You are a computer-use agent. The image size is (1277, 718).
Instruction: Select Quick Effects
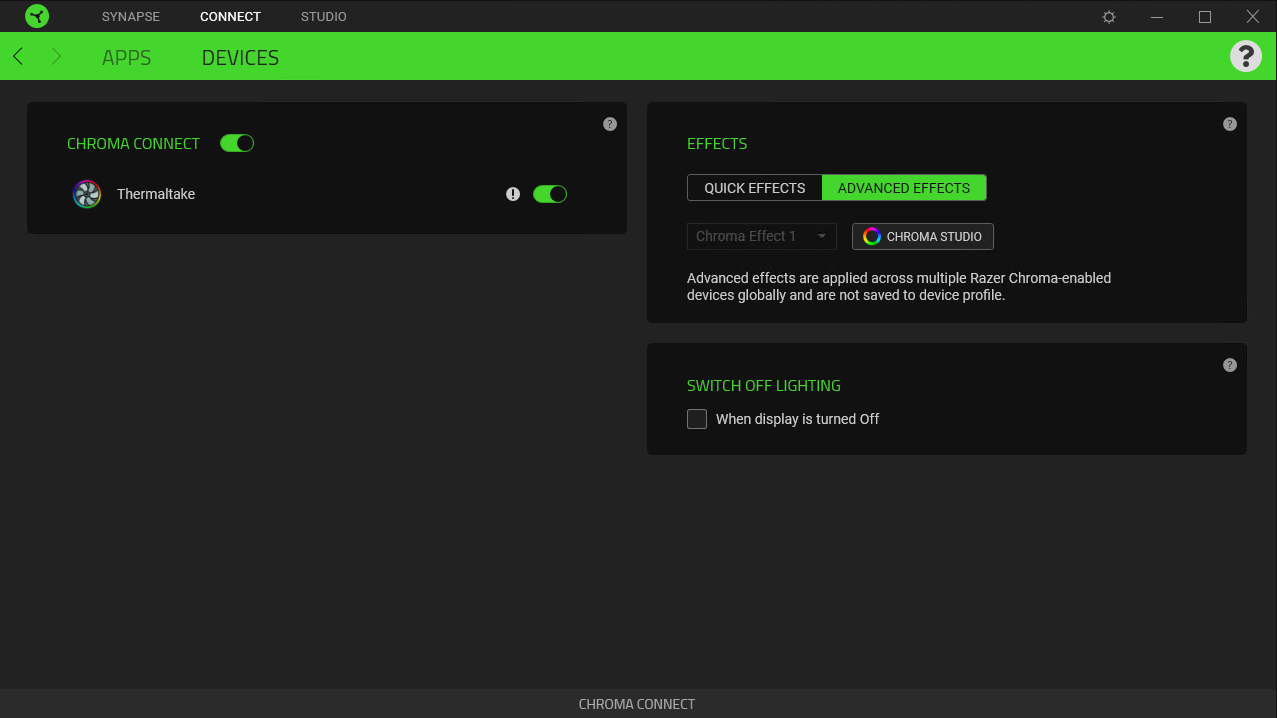[755, 188]
